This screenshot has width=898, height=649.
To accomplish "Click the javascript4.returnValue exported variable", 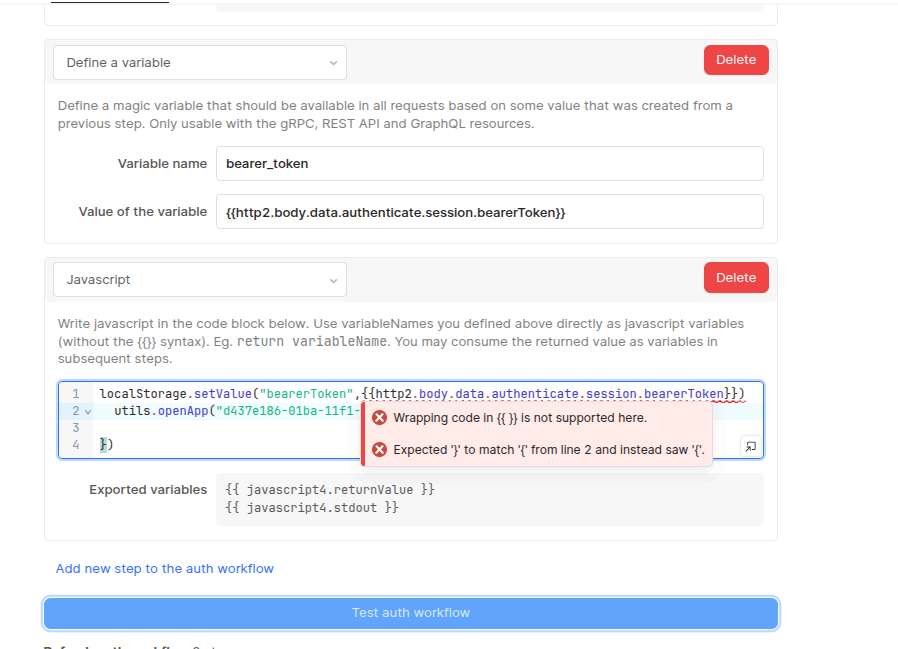I will click(x=330, y=490).
